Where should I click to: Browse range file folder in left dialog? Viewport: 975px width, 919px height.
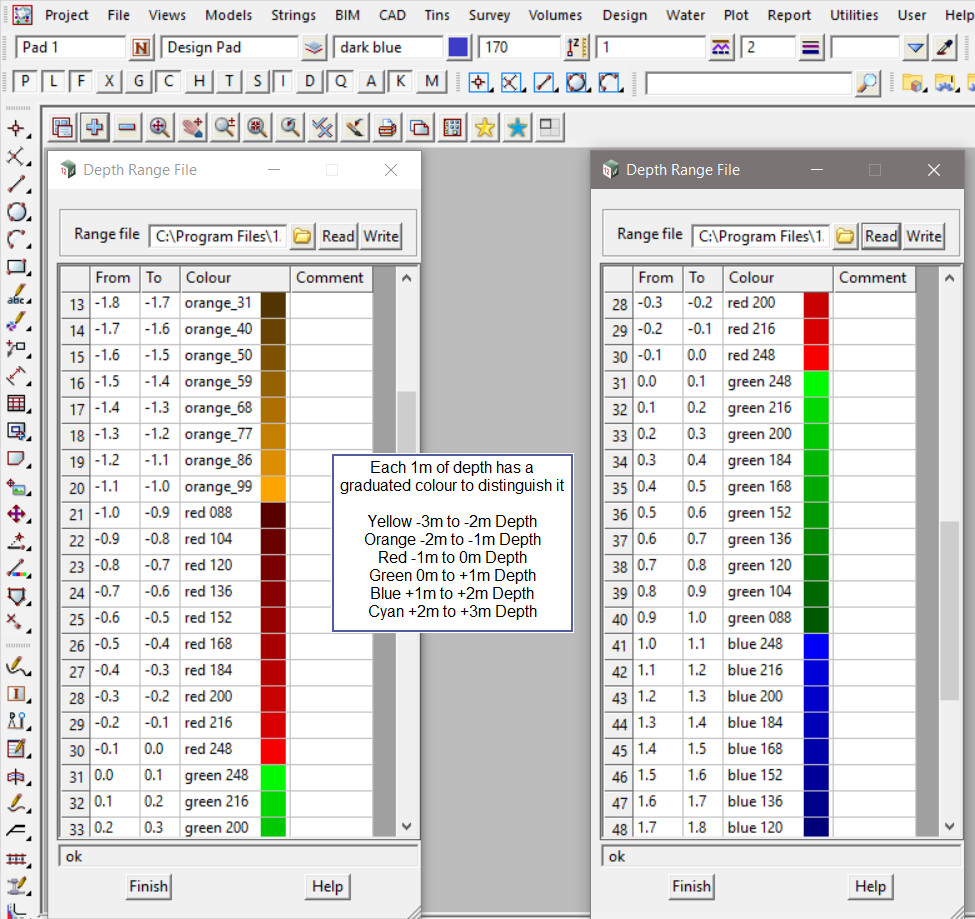[x=302, y=236]
